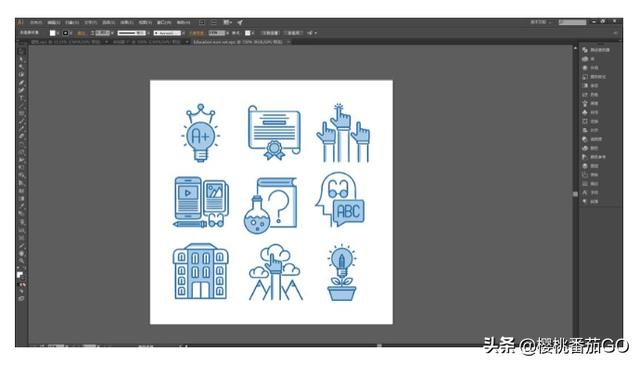Viewport: 640px width, 365px height.
Task: Open the 文件(F) File menu
Action: [36, 22]
